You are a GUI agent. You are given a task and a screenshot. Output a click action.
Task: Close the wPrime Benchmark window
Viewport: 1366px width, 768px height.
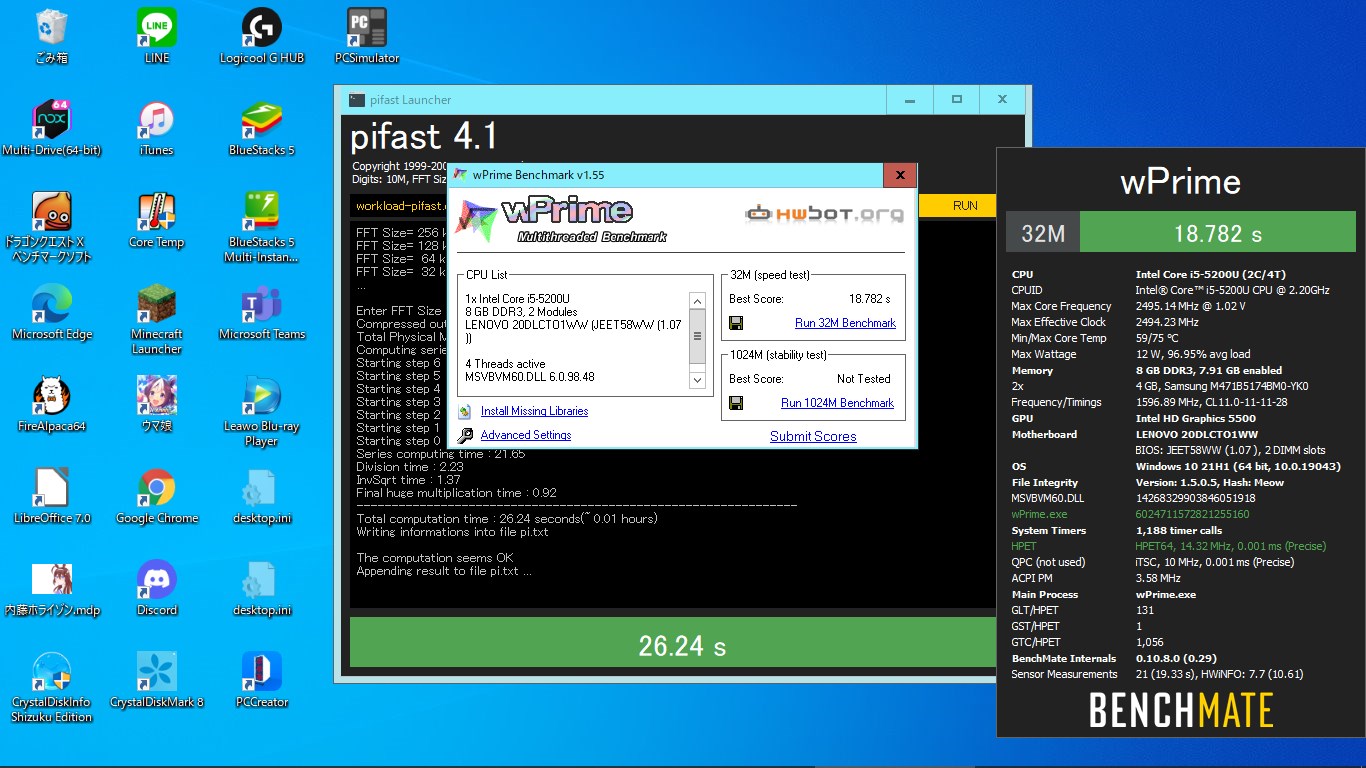click(x=900, y=175)
